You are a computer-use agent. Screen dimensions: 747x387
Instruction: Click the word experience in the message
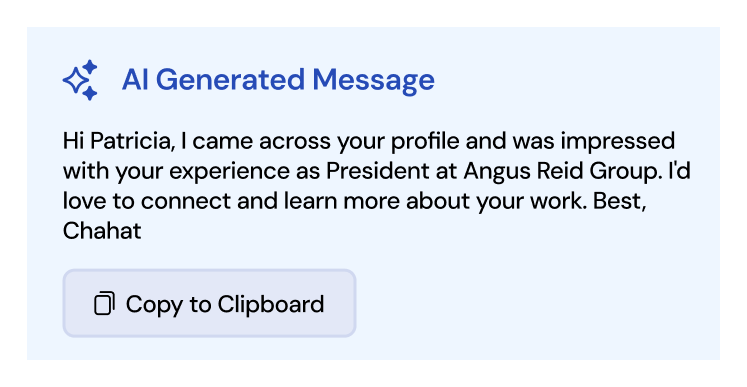click(229, 172)
